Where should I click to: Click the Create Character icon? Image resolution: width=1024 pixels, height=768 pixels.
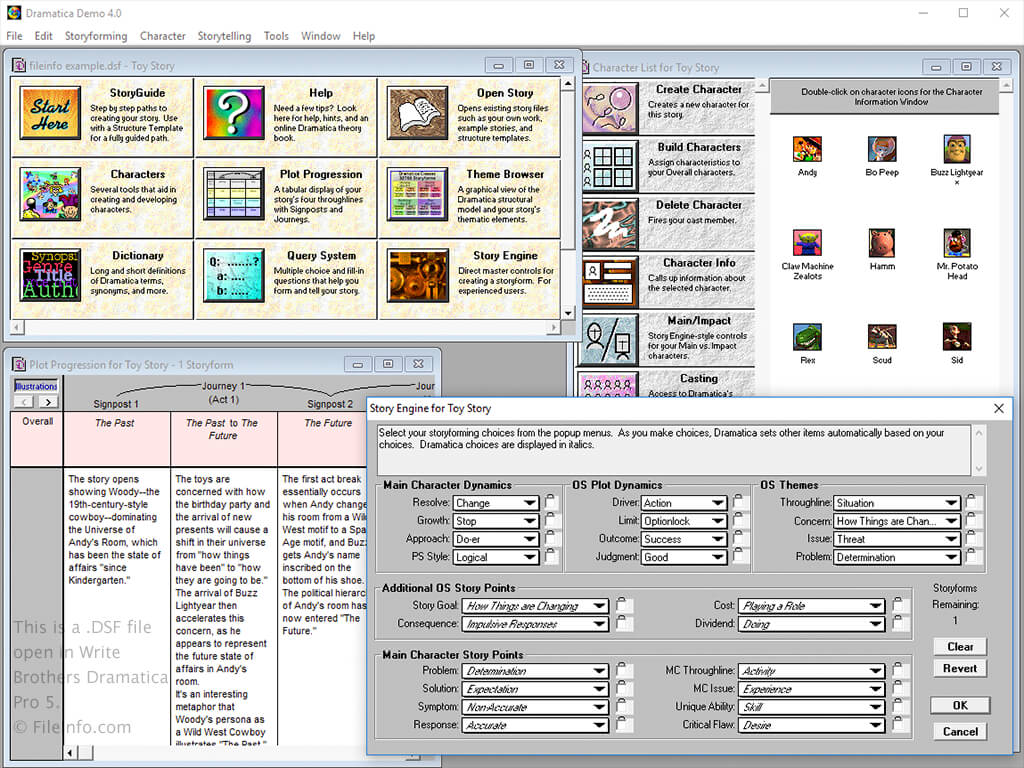pos(610,108)
